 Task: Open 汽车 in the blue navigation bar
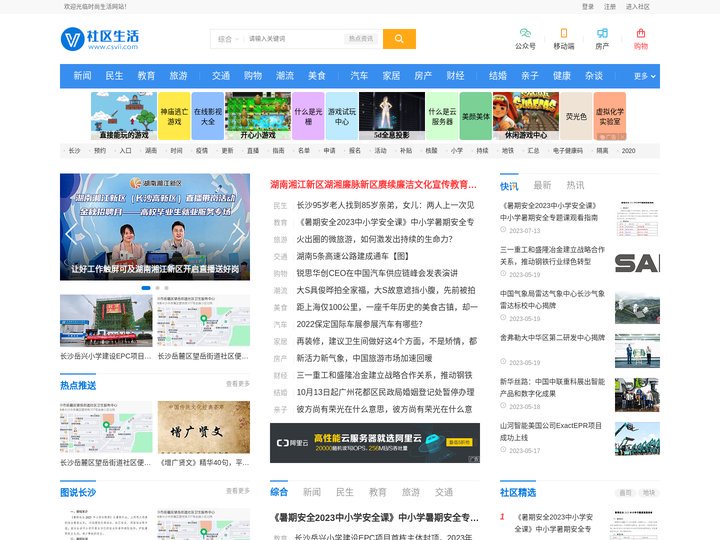[359, 76]
